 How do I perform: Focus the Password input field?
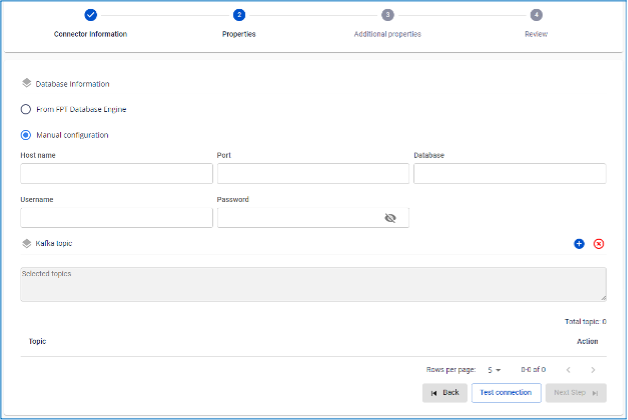click(313, 217)
